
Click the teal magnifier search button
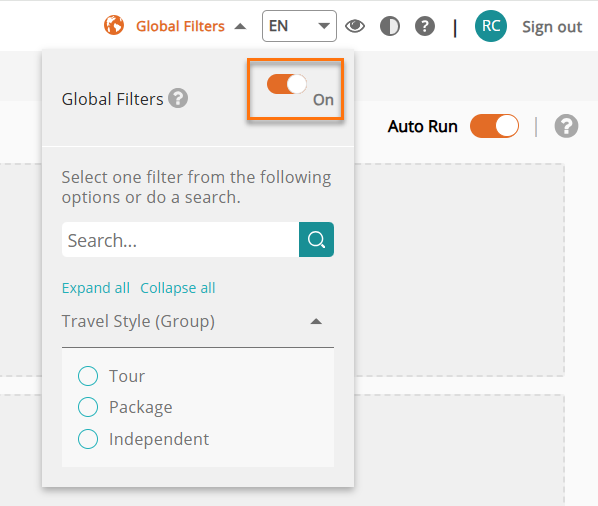click(x=317, y=239)
